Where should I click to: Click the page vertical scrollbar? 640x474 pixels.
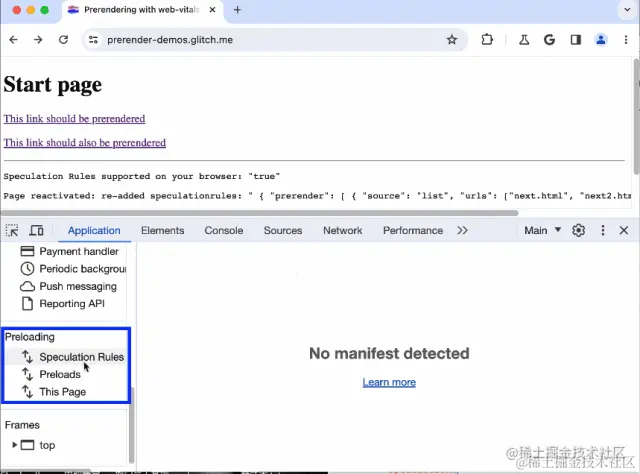coord(637,116)
